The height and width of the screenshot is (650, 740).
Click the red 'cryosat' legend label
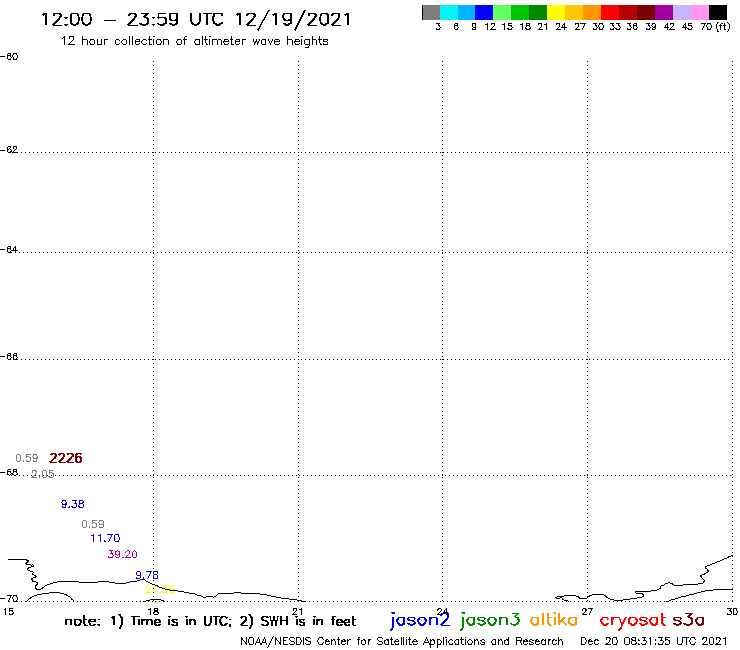click(633, 620)
